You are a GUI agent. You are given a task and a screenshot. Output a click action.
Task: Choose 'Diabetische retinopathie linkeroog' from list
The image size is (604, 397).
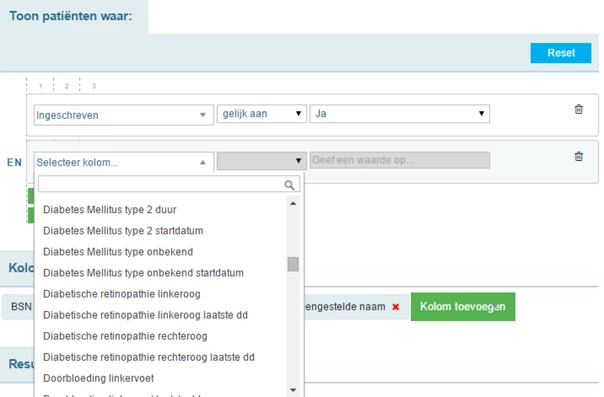coord(122,294)
